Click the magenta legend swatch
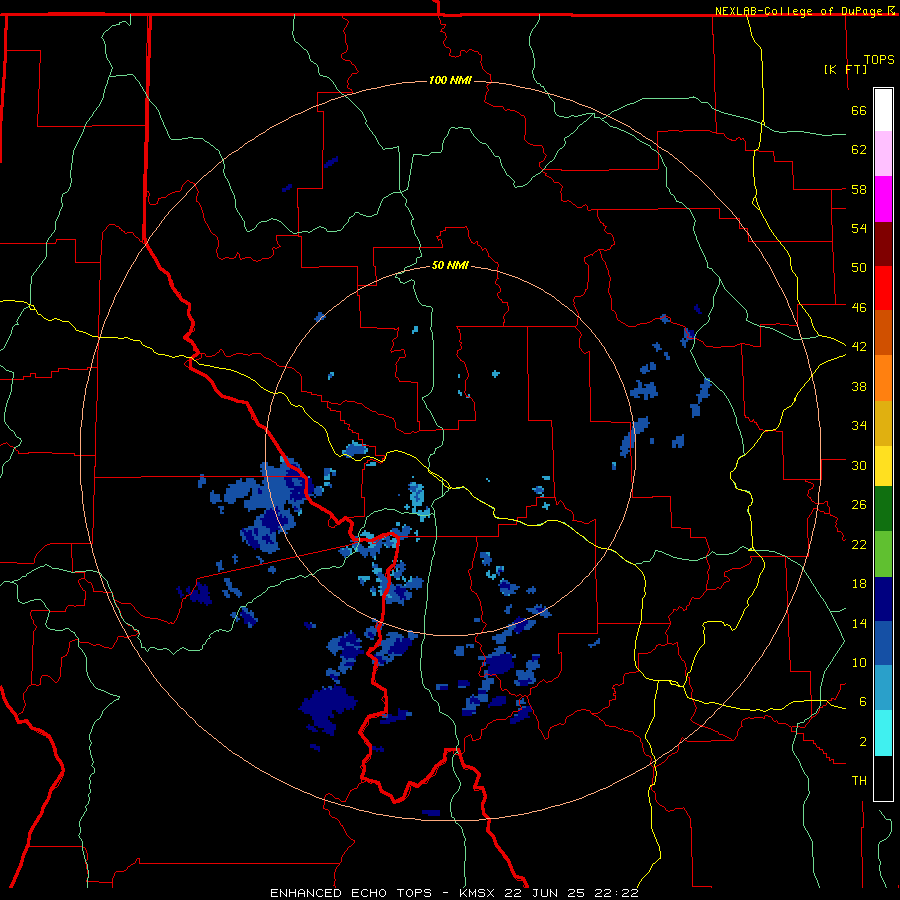Viewport: 900px width, 900px height. click(x=883, y=199)
